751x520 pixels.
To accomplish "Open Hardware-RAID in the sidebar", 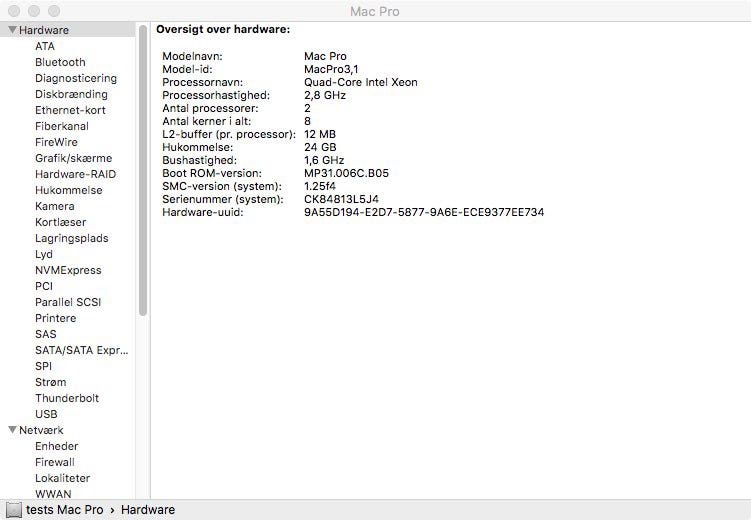I will [x=75, y=174].
